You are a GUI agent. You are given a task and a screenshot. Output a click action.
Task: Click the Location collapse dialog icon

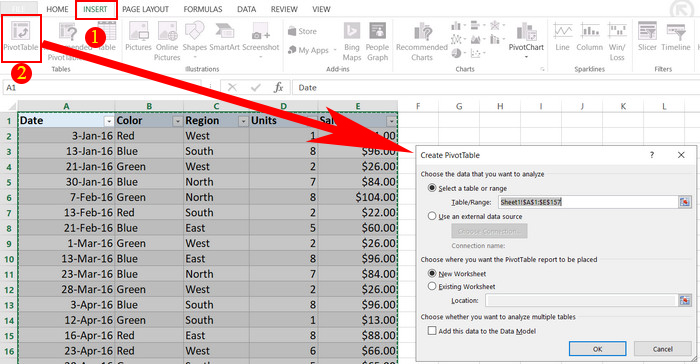click(684, 300)
